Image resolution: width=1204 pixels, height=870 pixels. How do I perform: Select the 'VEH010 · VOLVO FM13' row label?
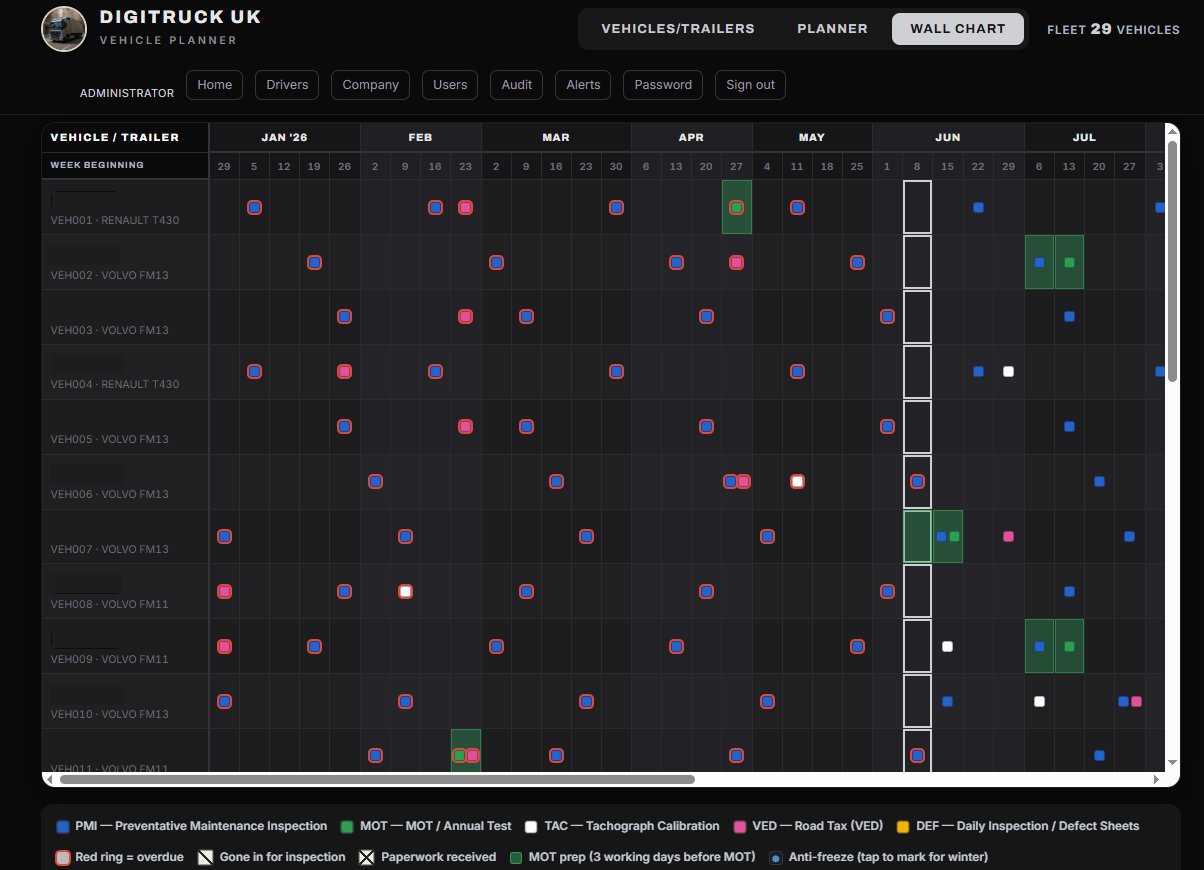[x=109, y=714]
